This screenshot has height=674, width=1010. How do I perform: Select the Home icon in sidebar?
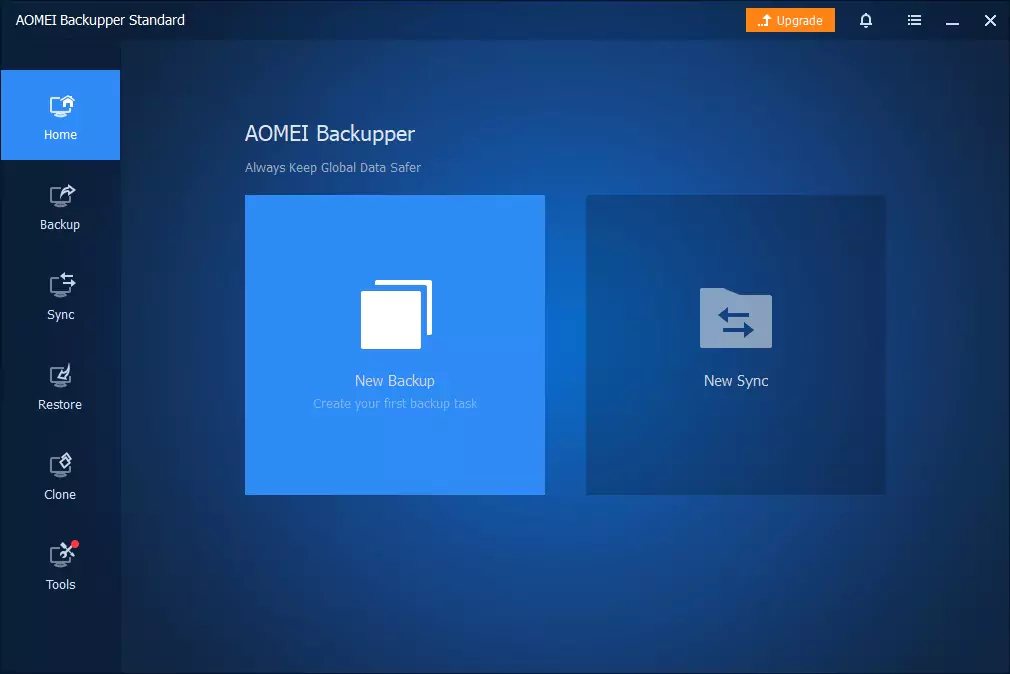[x=62, y=106]
